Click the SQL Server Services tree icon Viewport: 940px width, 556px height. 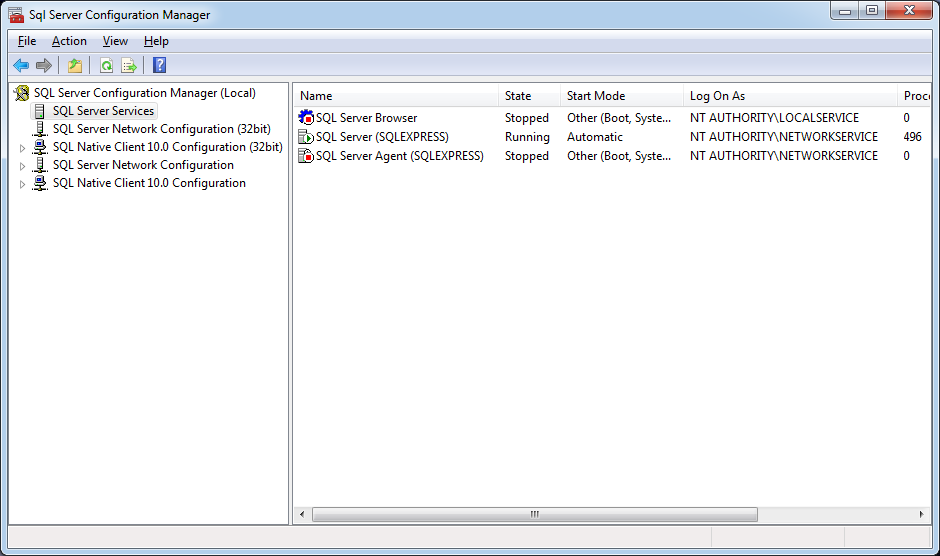[40, 111]
